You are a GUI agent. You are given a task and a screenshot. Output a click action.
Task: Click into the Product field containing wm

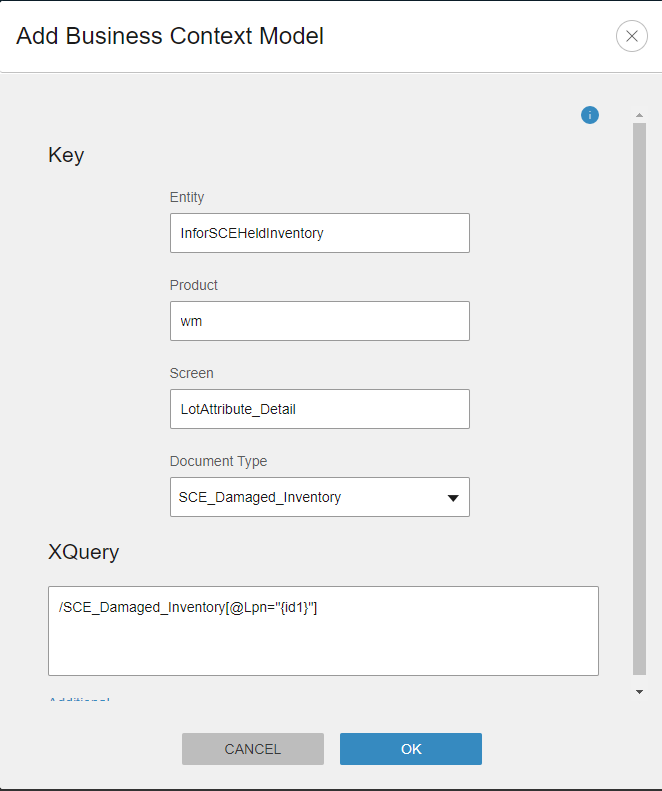pos(319,321)
